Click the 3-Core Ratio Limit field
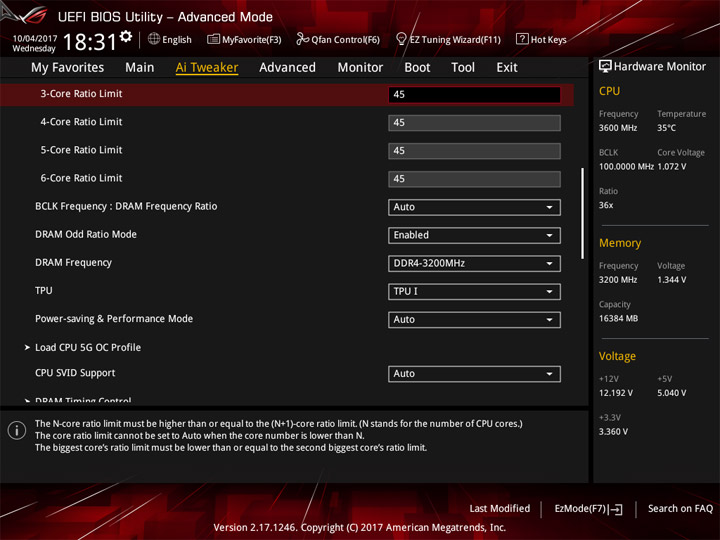Viewport: 720px width, 540px height. coord(474,95)
